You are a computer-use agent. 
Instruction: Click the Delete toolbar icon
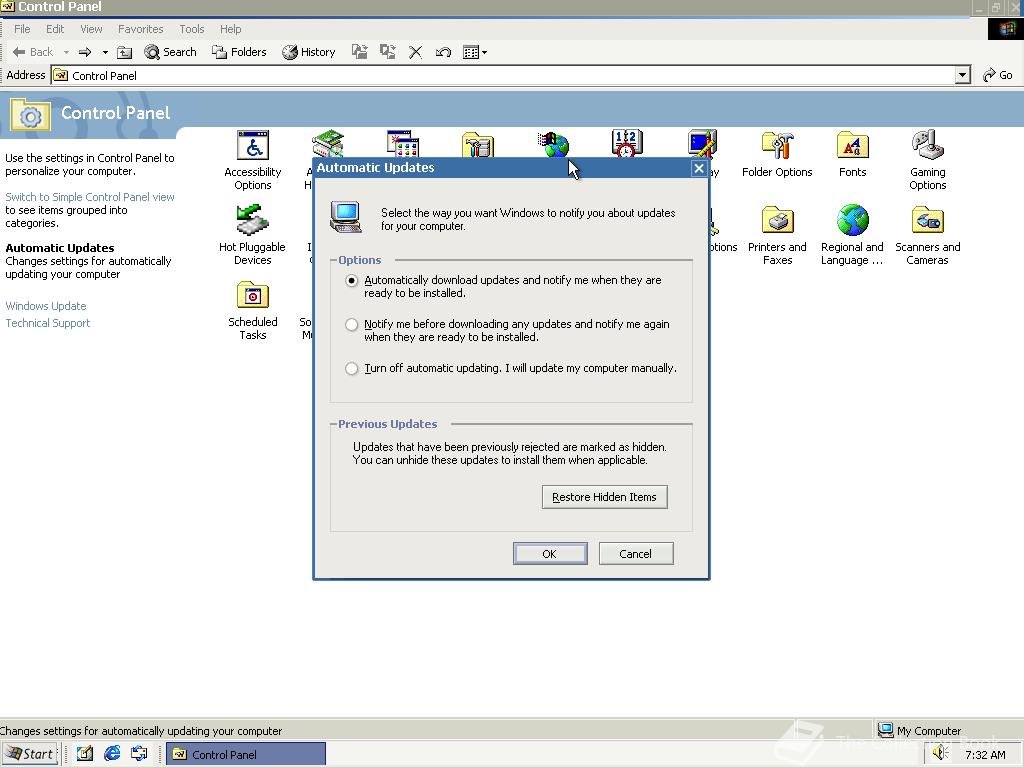[415, 52]
